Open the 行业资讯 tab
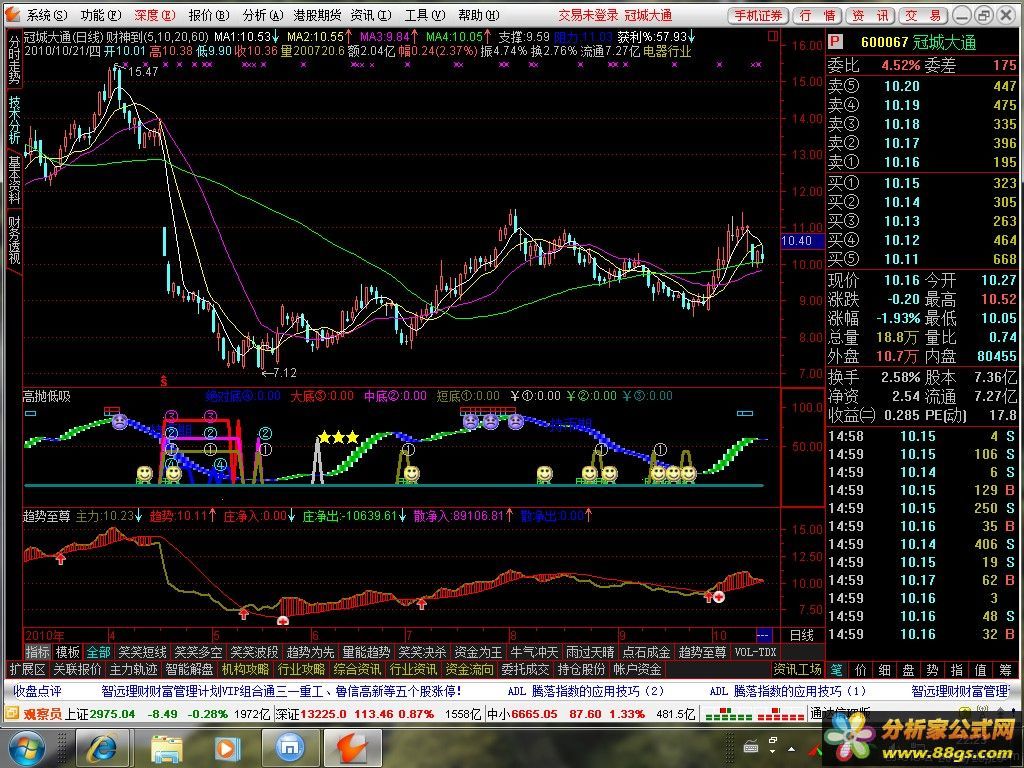Image resolution: width=1024 pixels, height=768 pixels. pos(413,669)
